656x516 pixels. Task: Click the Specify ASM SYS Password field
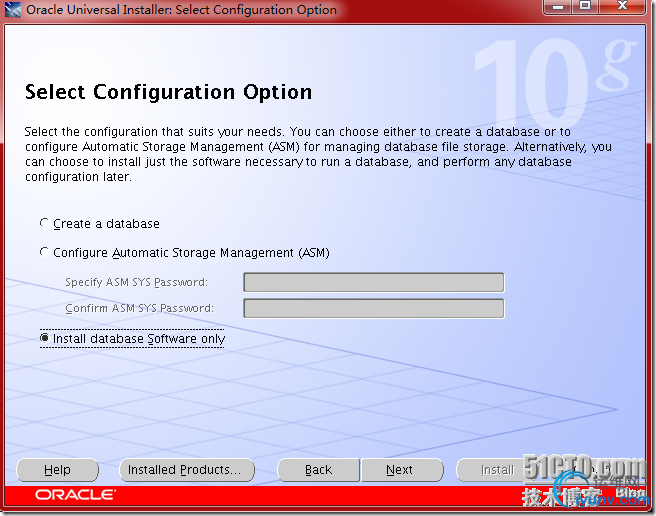[x=374, y=282]
